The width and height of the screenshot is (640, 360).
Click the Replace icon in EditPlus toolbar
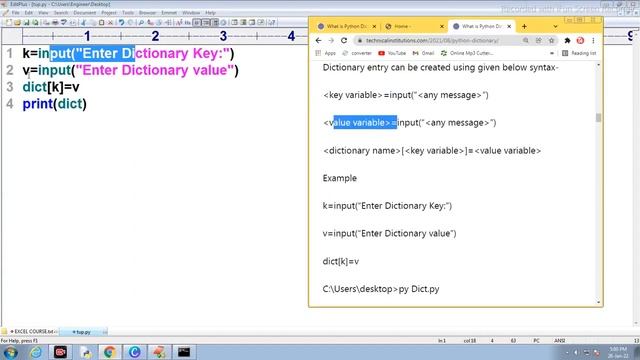(150, 22)
